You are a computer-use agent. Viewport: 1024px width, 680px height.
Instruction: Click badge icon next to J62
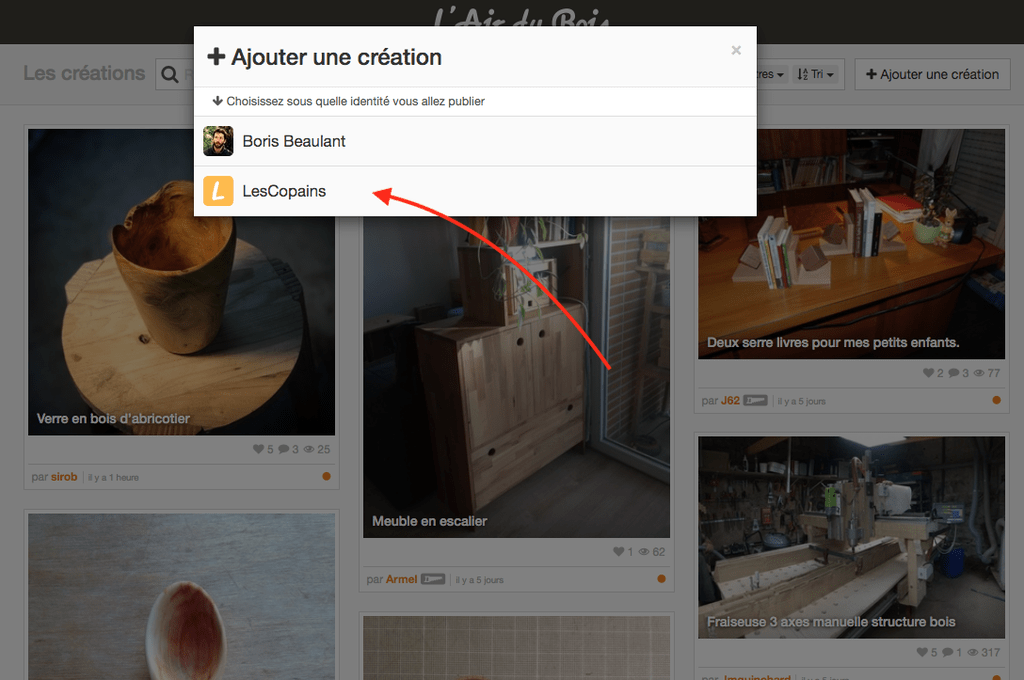point(756,400)
